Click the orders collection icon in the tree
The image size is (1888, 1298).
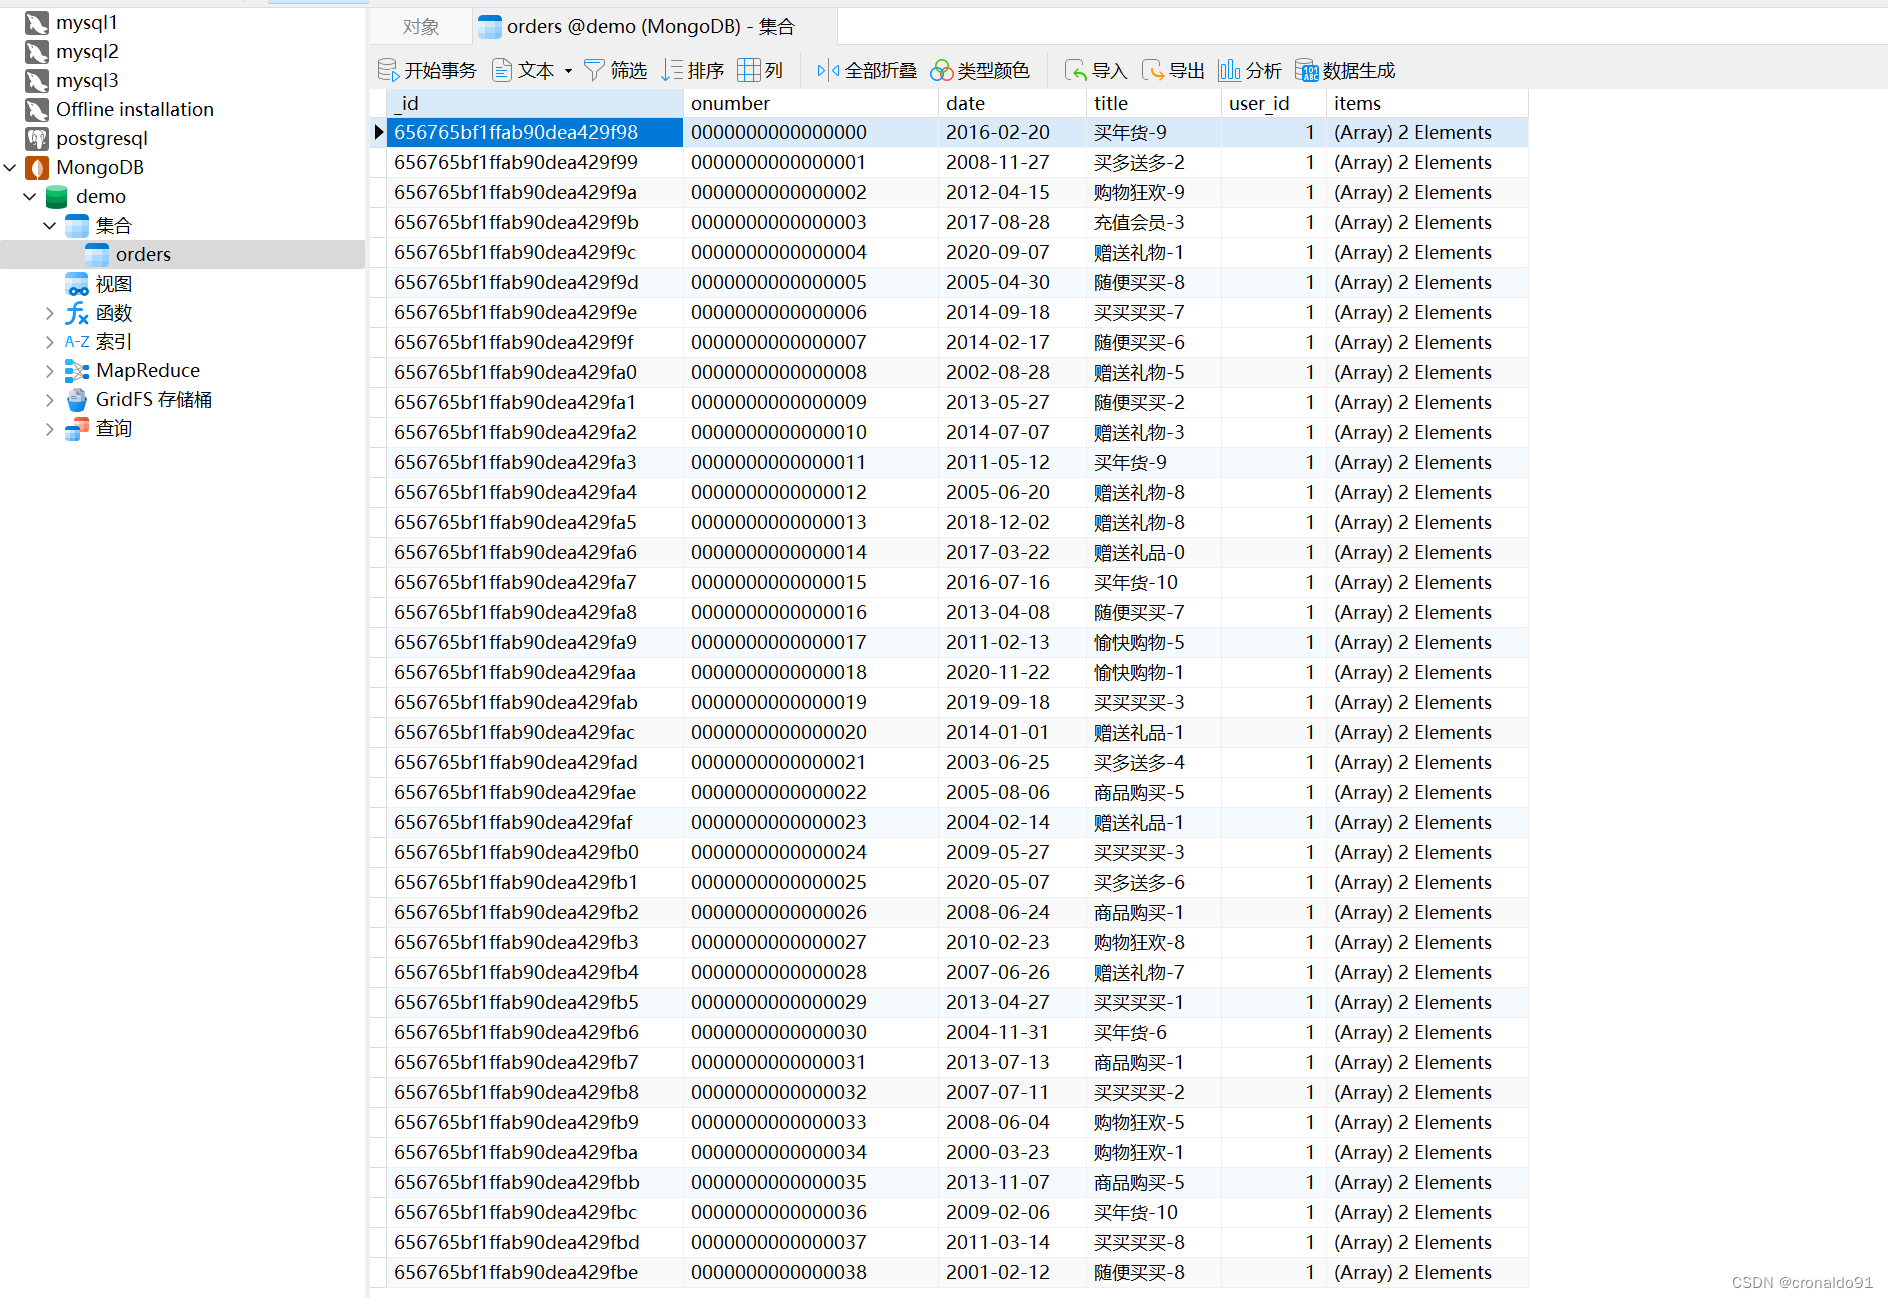97,254
